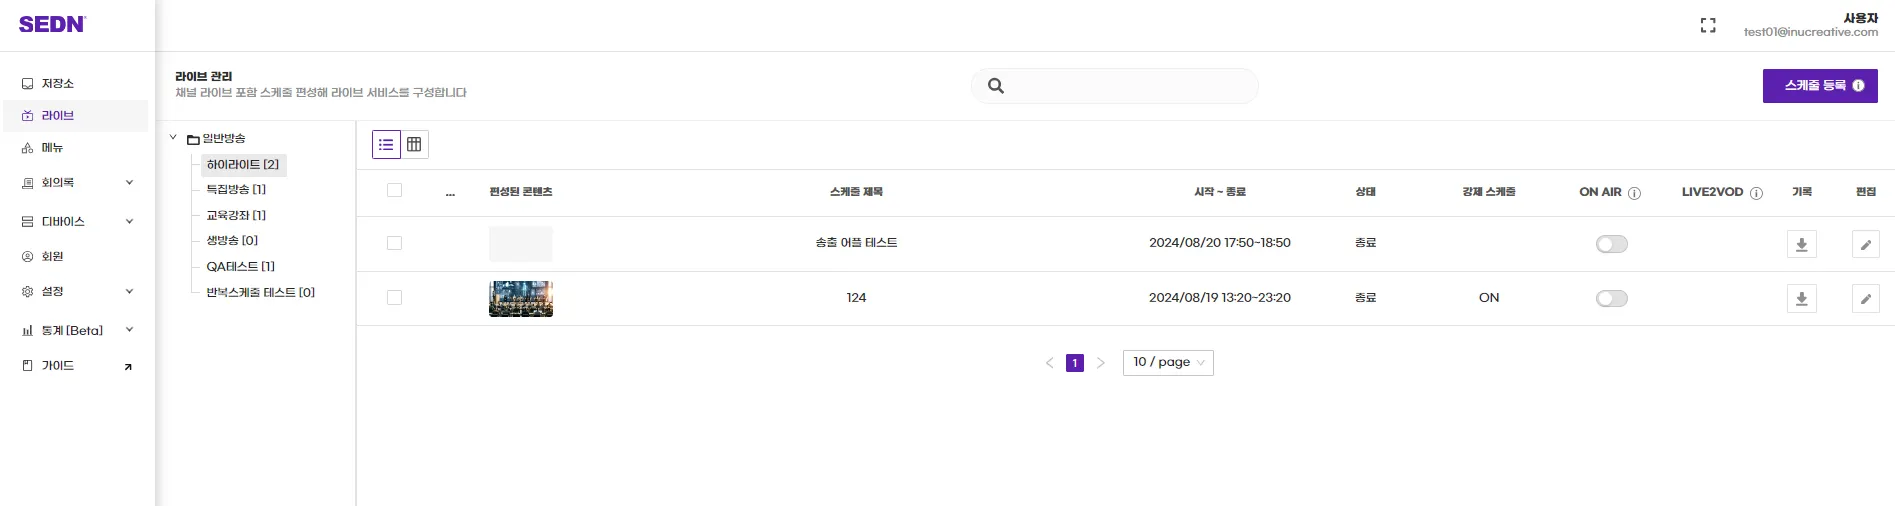
Task: Click the 송출 이름 테스트 title
Action: (x=856, y=243)
